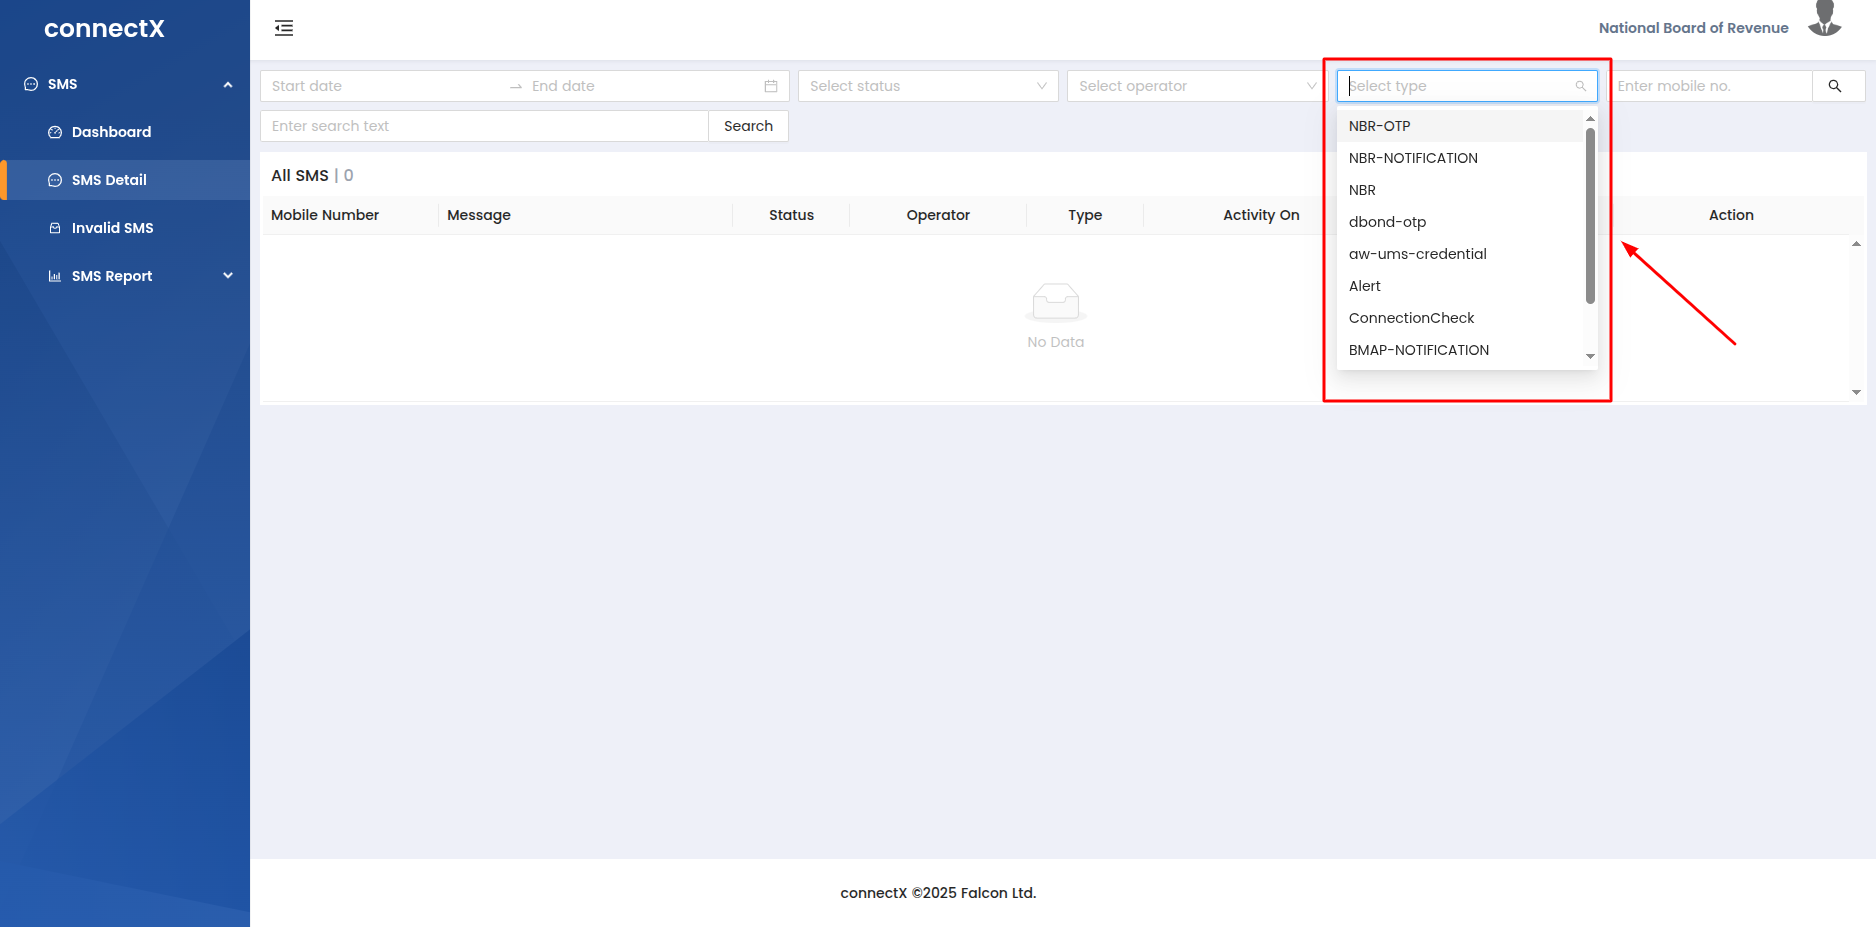Click the connectX logo
Viewport: 1876px width, 927px height.
coord(104,29)
